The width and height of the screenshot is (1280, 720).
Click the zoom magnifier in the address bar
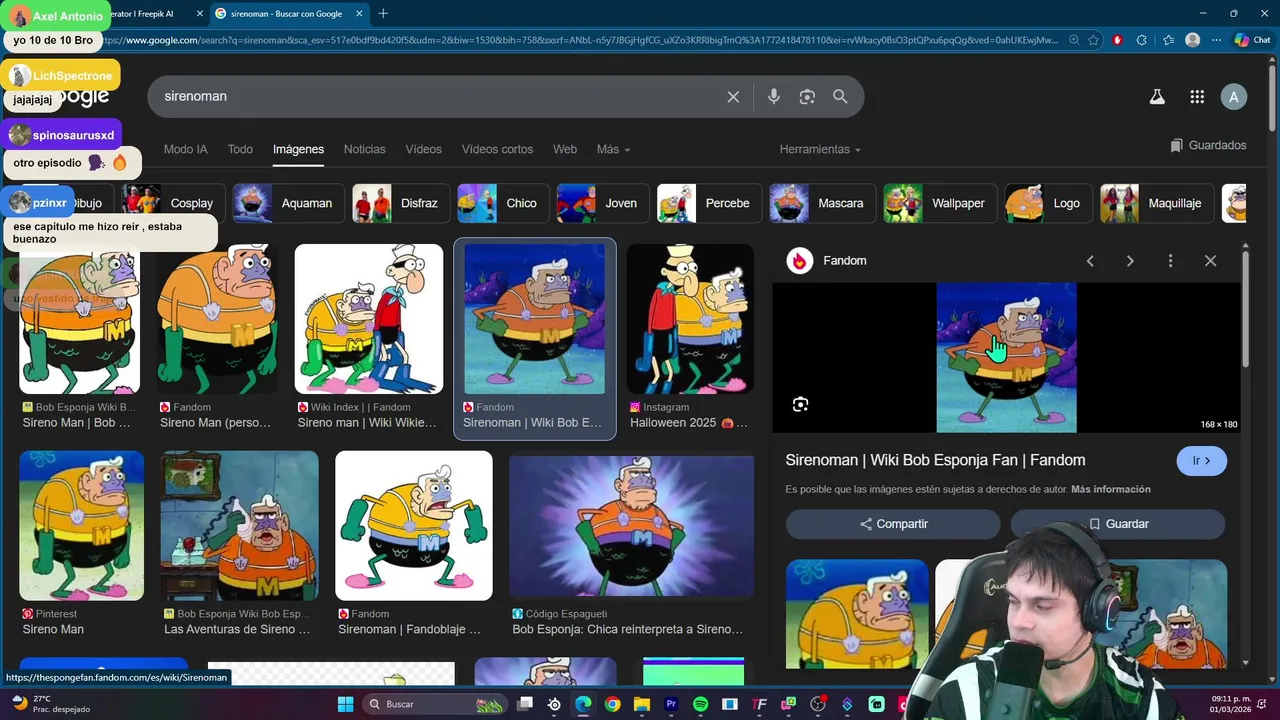pos(1074,40)
